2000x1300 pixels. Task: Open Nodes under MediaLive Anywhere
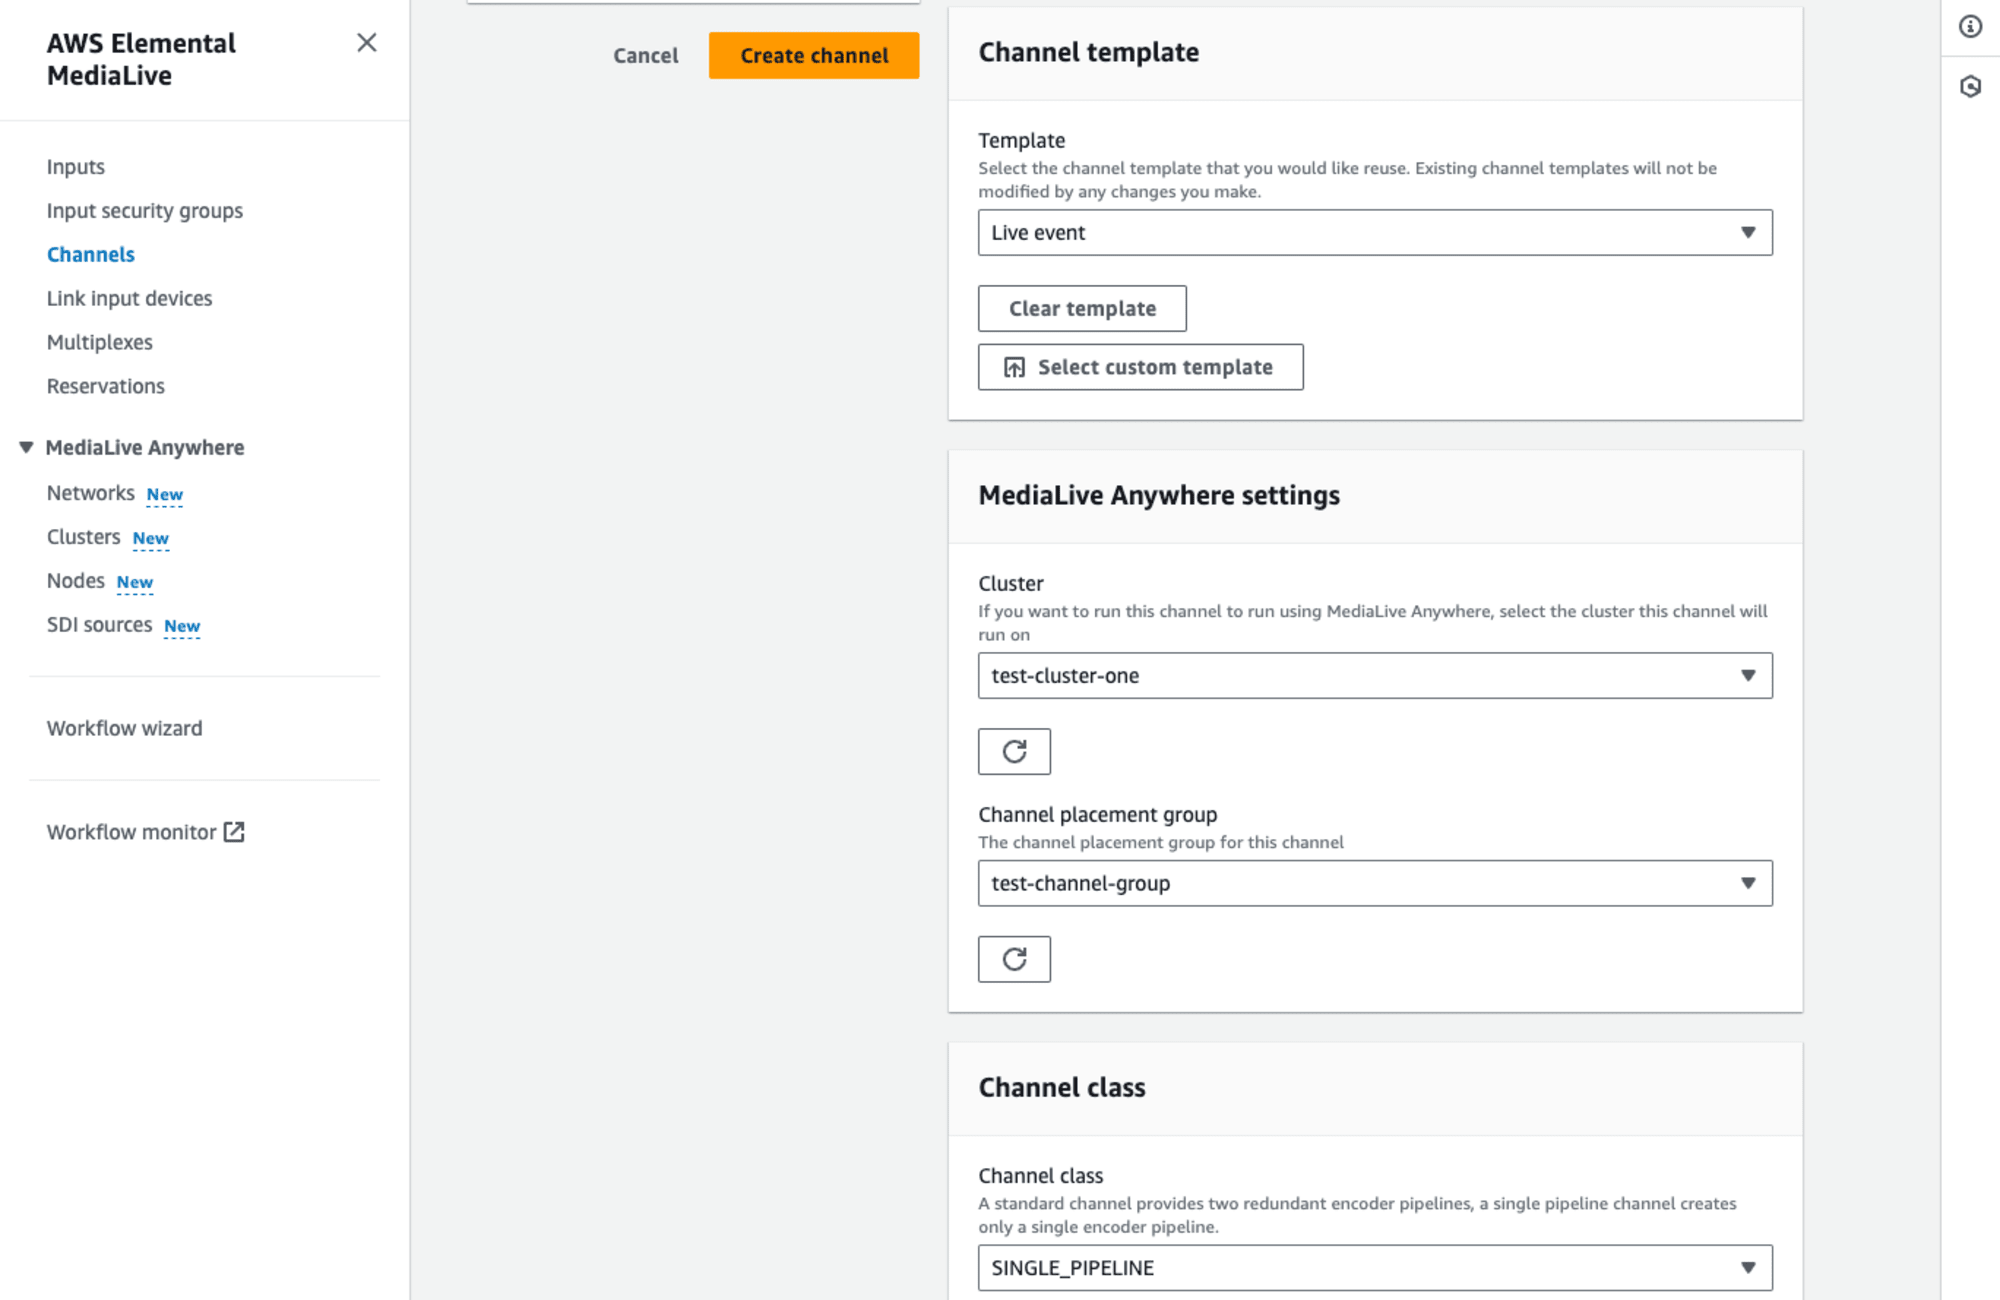76,581
